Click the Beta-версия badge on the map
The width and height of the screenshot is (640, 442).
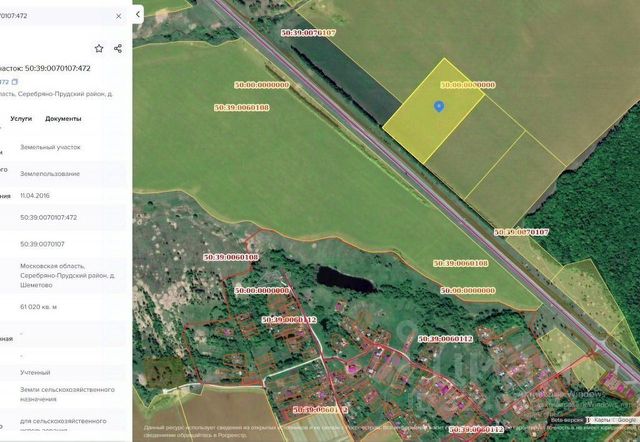point(567,420)
